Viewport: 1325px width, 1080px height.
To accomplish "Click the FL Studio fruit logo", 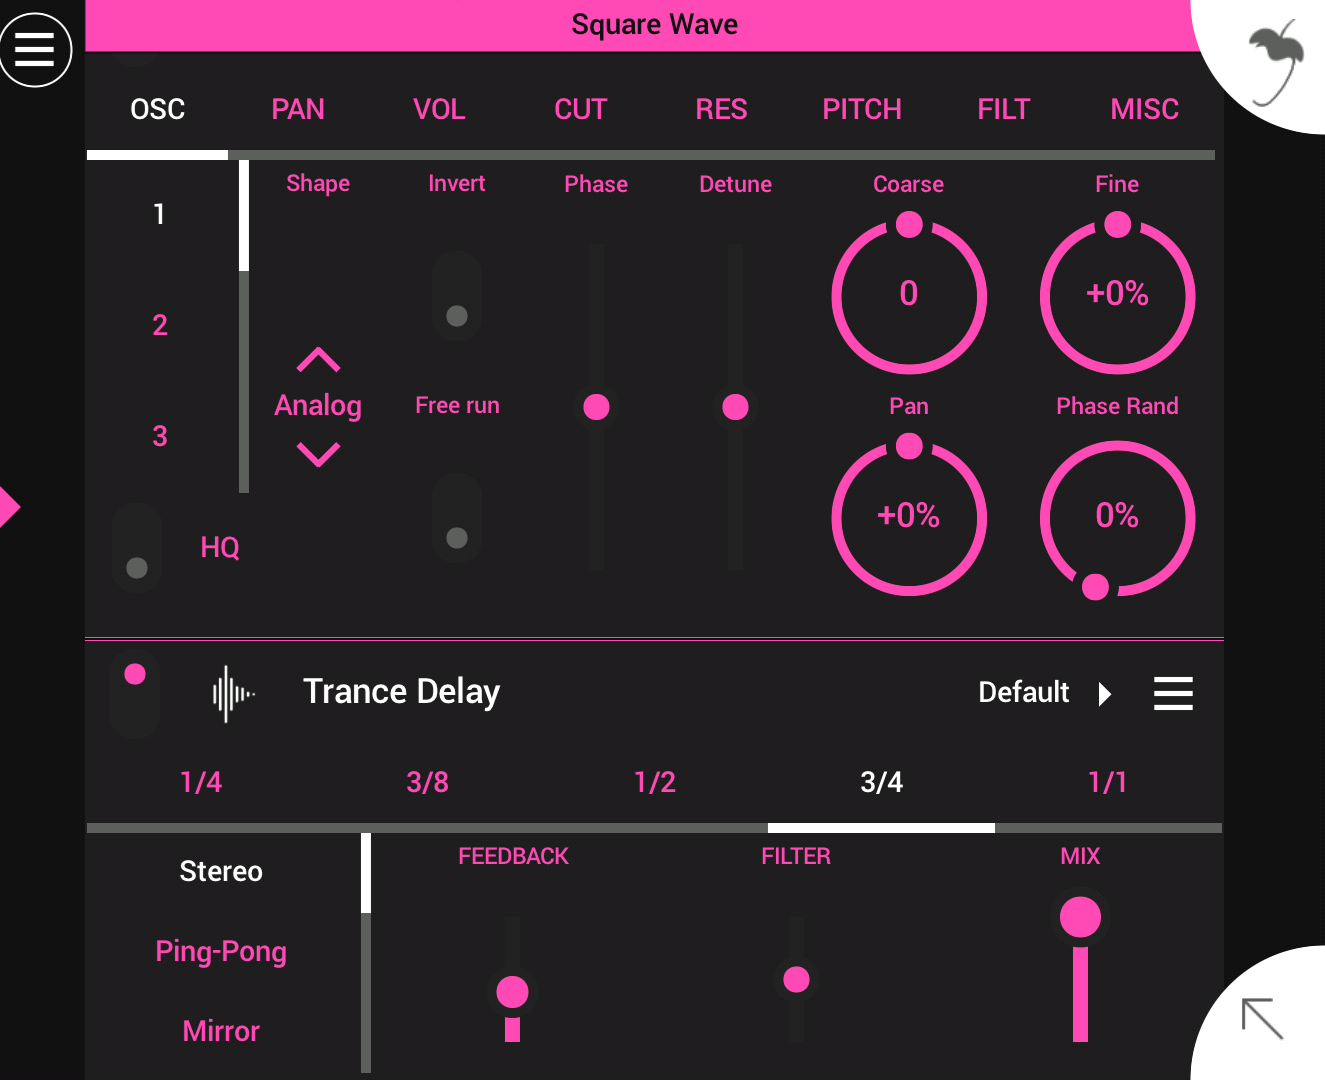I will click(1277, 62).
